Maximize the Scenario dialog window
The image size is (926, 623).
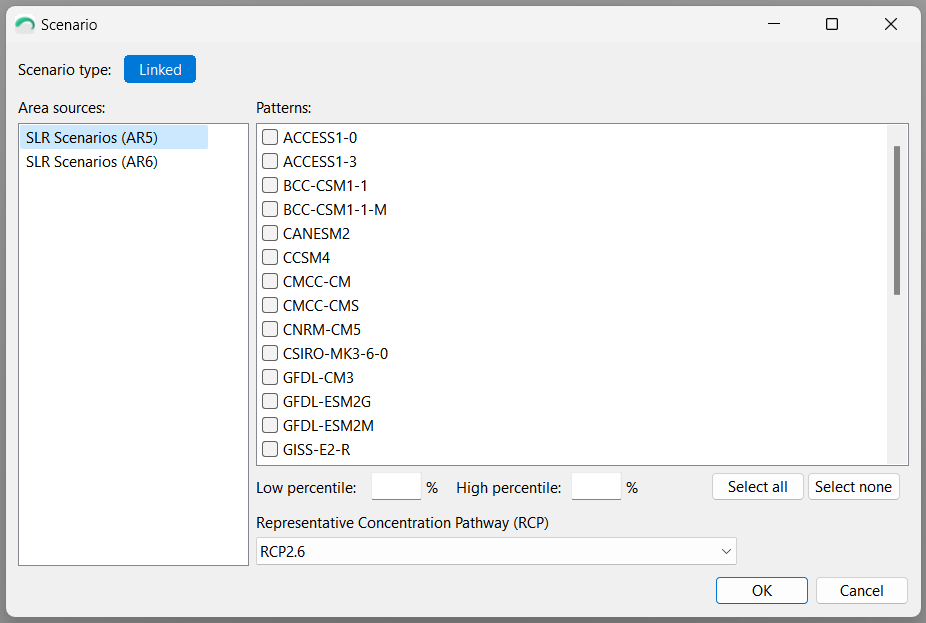[832, 24]
